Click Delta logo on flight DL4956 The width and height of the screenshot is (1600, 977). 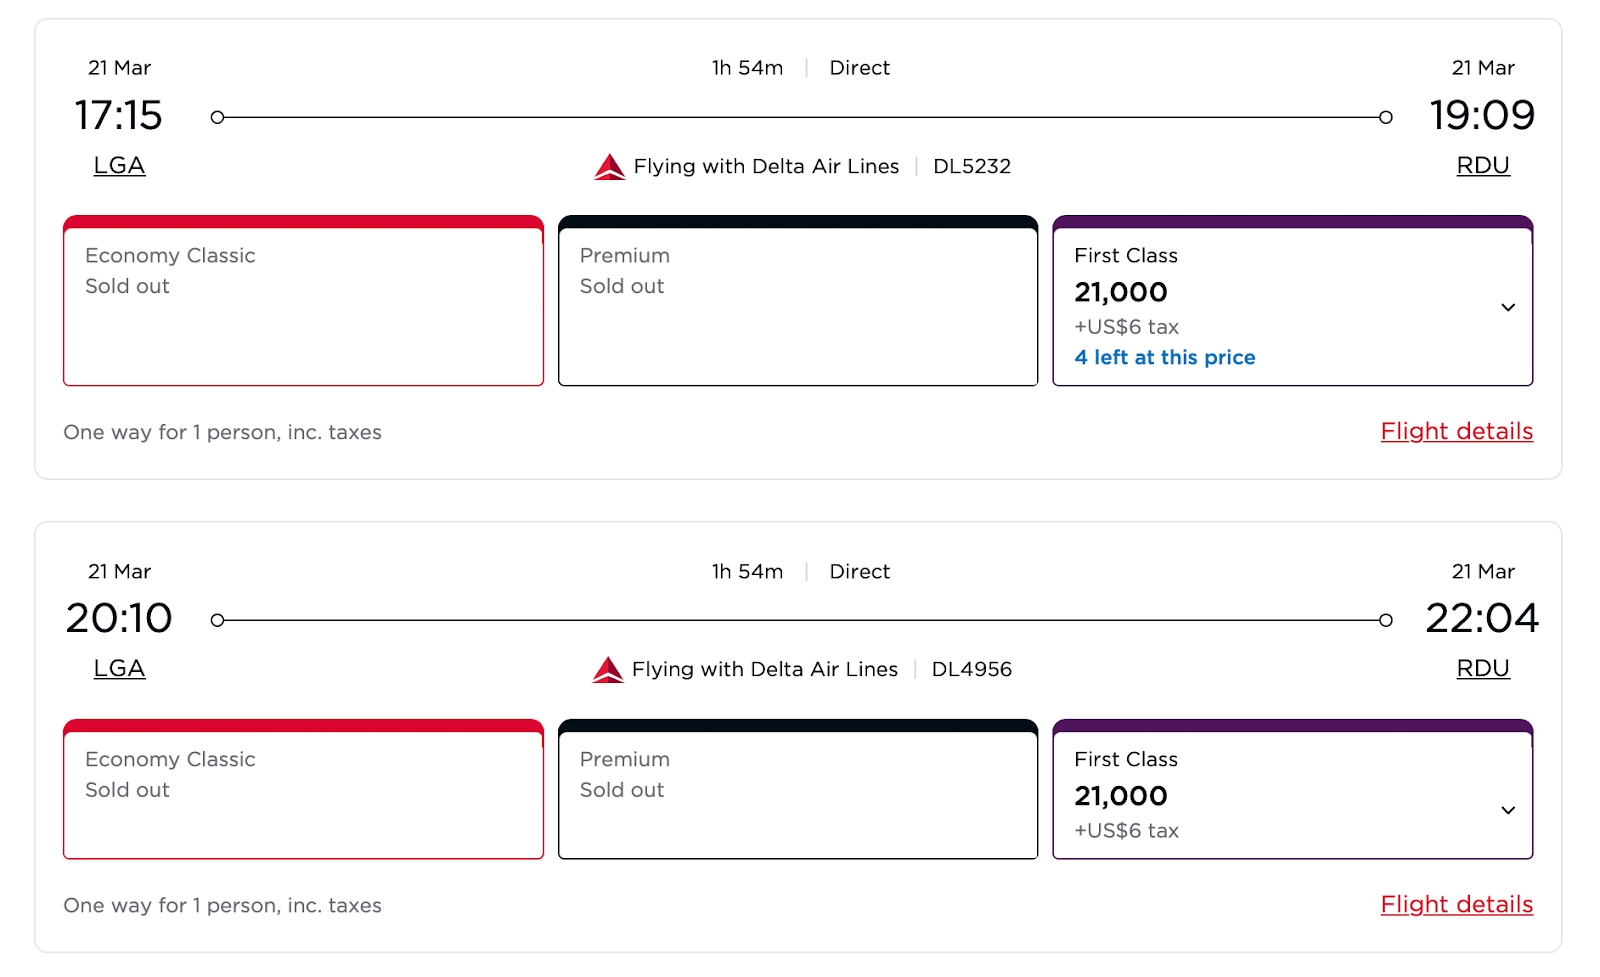(x=607, y=670)
